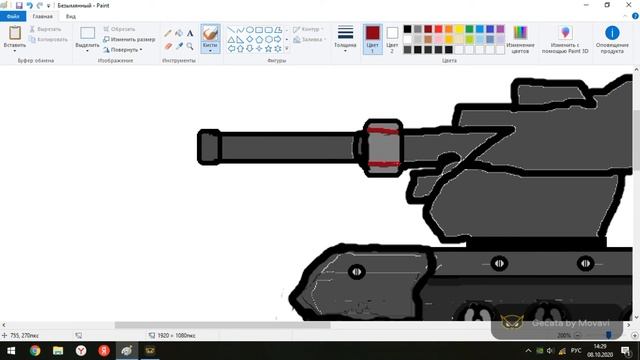Click the Save icon in quick access toolbar
This screenshot has width=640, height=360.
coord(19,5)
